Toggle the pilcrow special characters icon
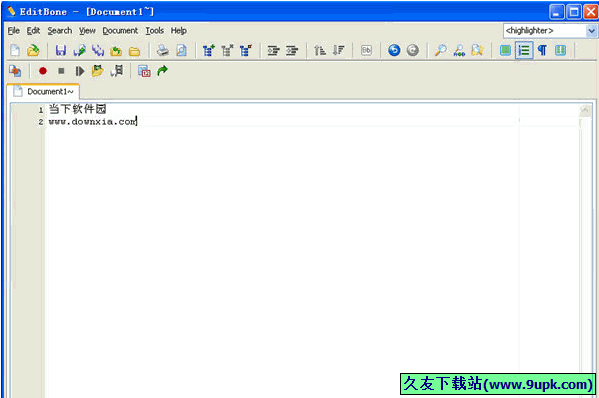The width and height of the screenshot is (599, 398). (542, 50)
